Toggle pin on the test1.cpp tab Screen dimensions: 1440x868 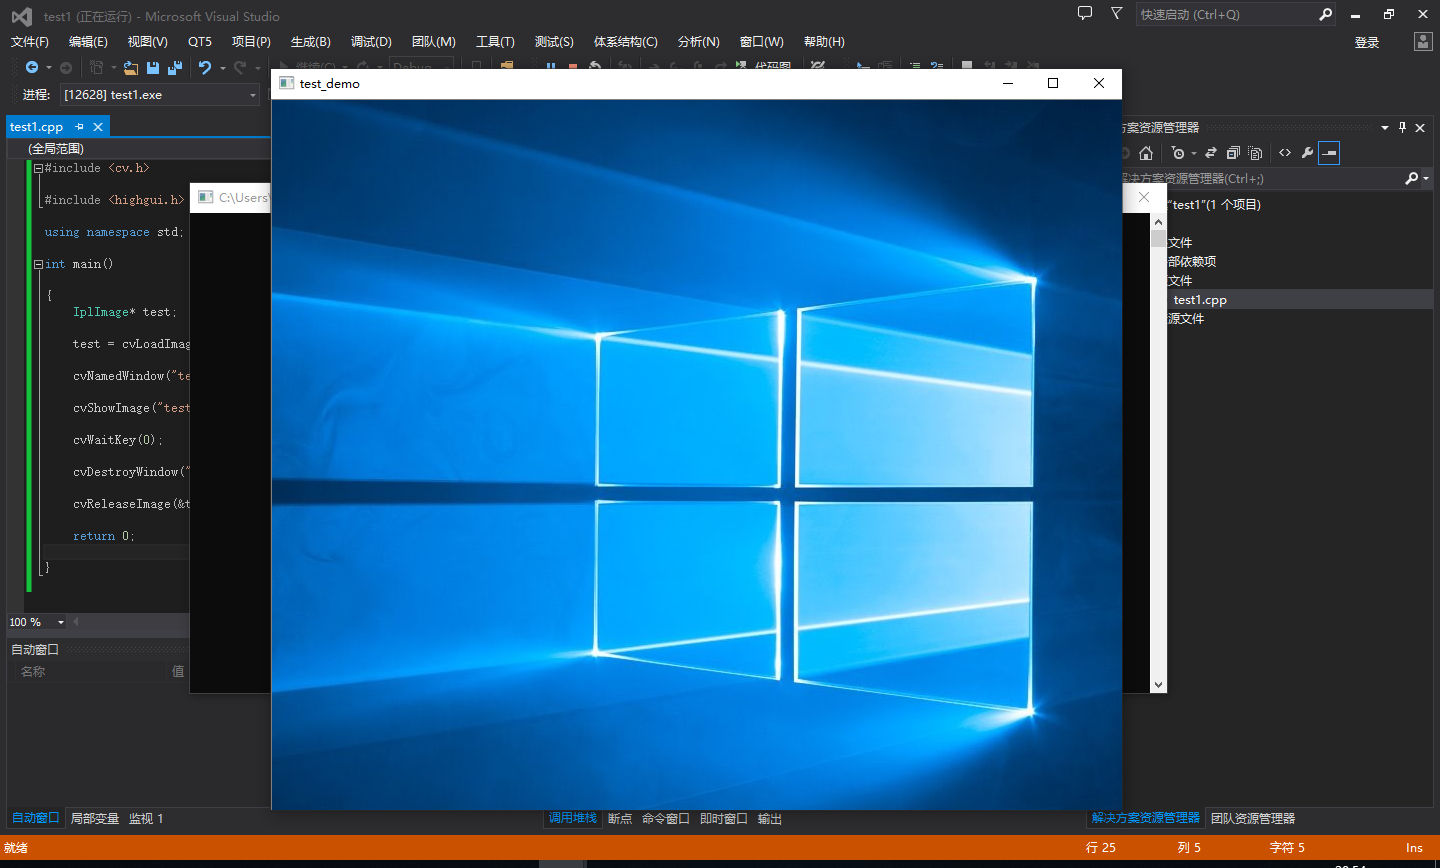[79, 127]
